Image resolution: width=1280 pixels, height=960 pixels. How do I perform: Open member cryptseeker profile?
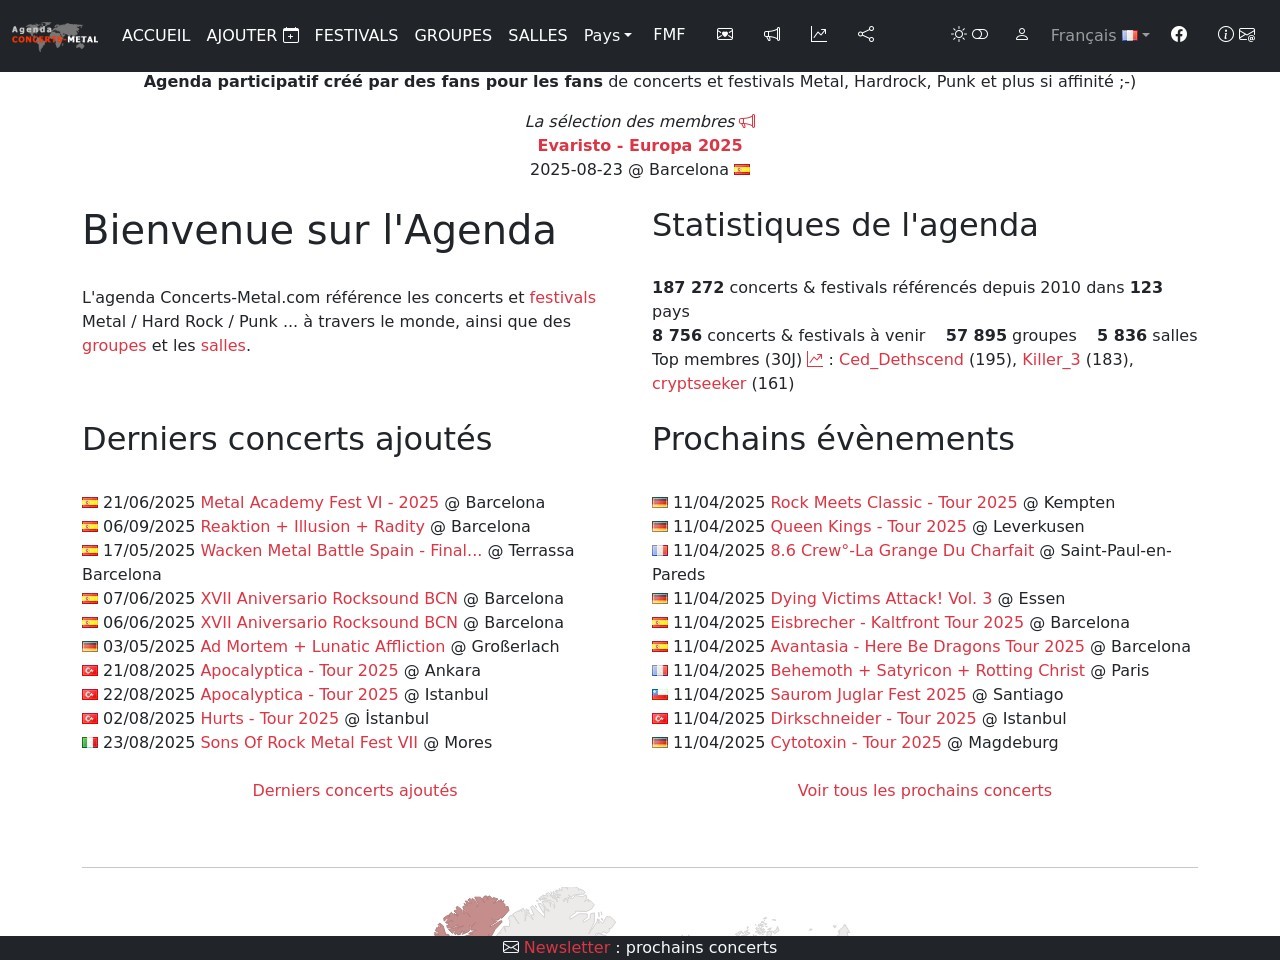pos(699,383)
